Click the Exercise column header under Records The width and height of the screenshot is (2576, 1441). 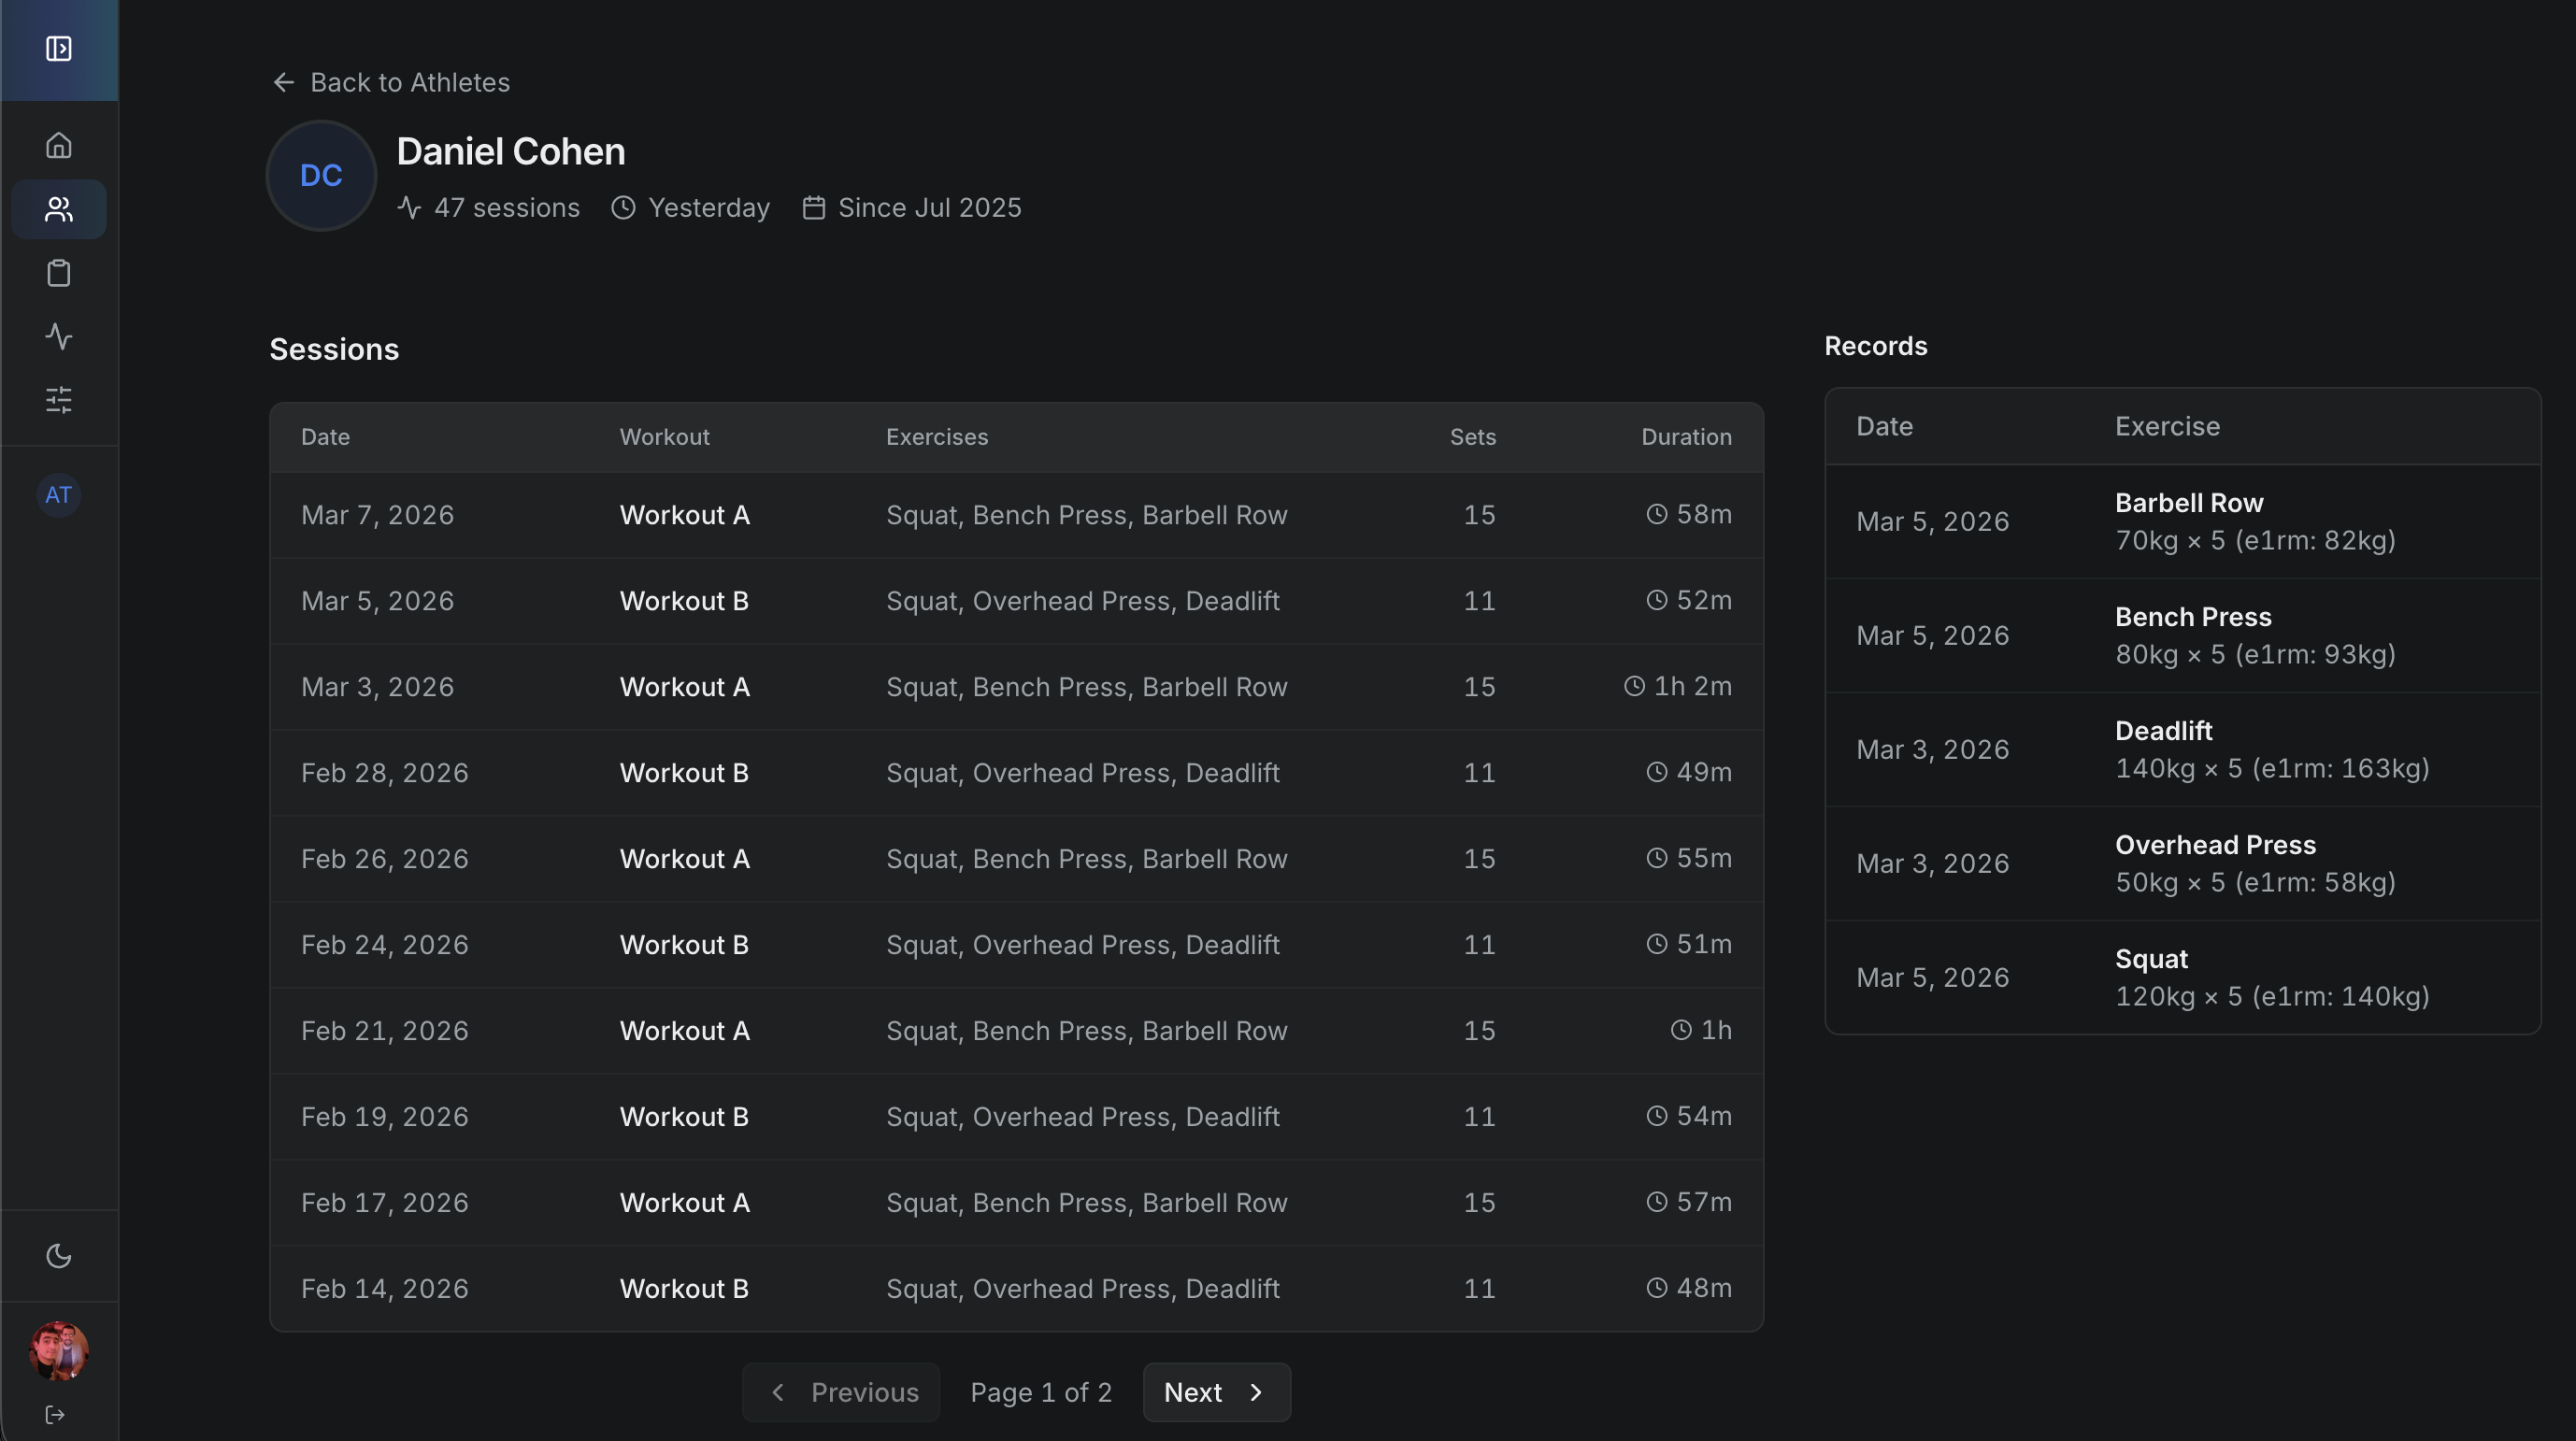click(x=2167, y=426)
